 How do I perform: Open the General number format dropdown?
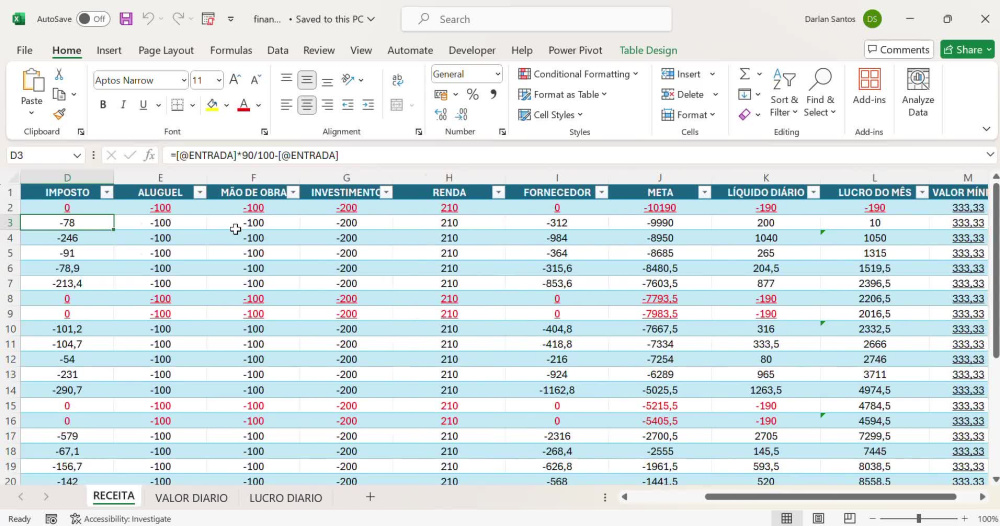497,74
